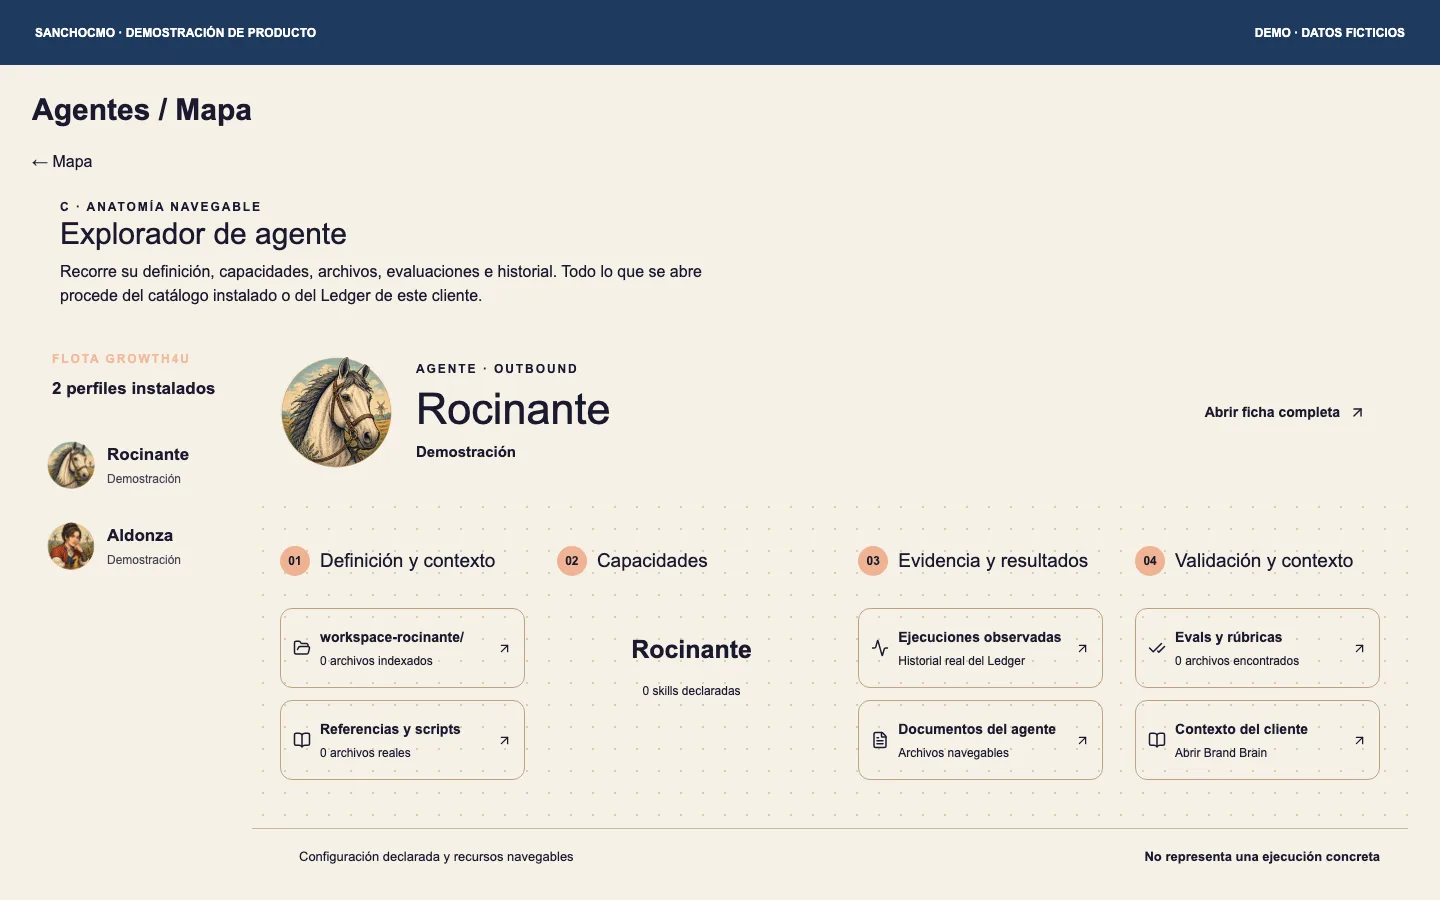1440x900 pixels.
Task: Go back via the ← Mapa link
Action: 62,162
